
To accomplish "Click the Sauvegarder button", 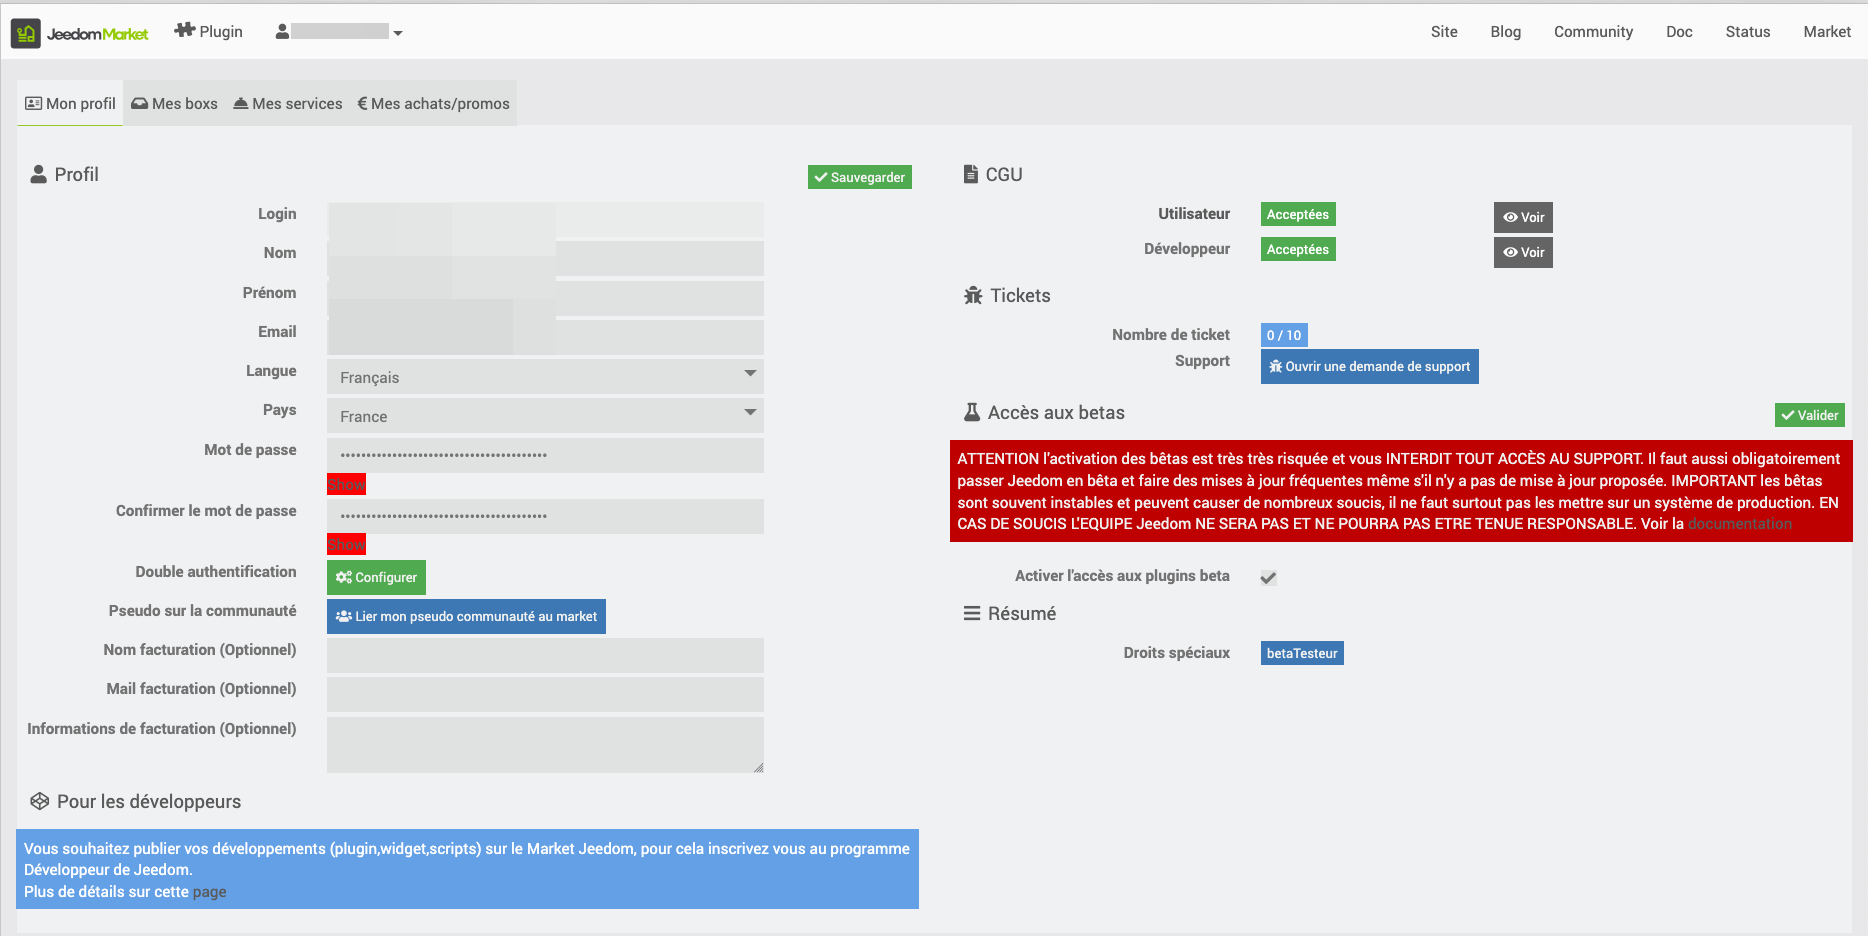I will click(x=860, y=177).
